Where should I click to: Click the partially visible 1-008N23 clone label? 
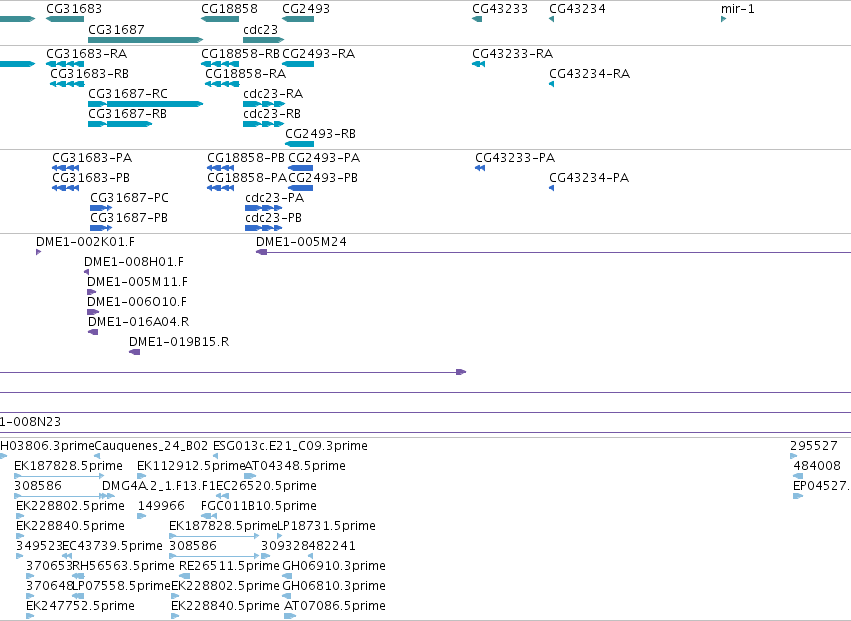point(30,422)
